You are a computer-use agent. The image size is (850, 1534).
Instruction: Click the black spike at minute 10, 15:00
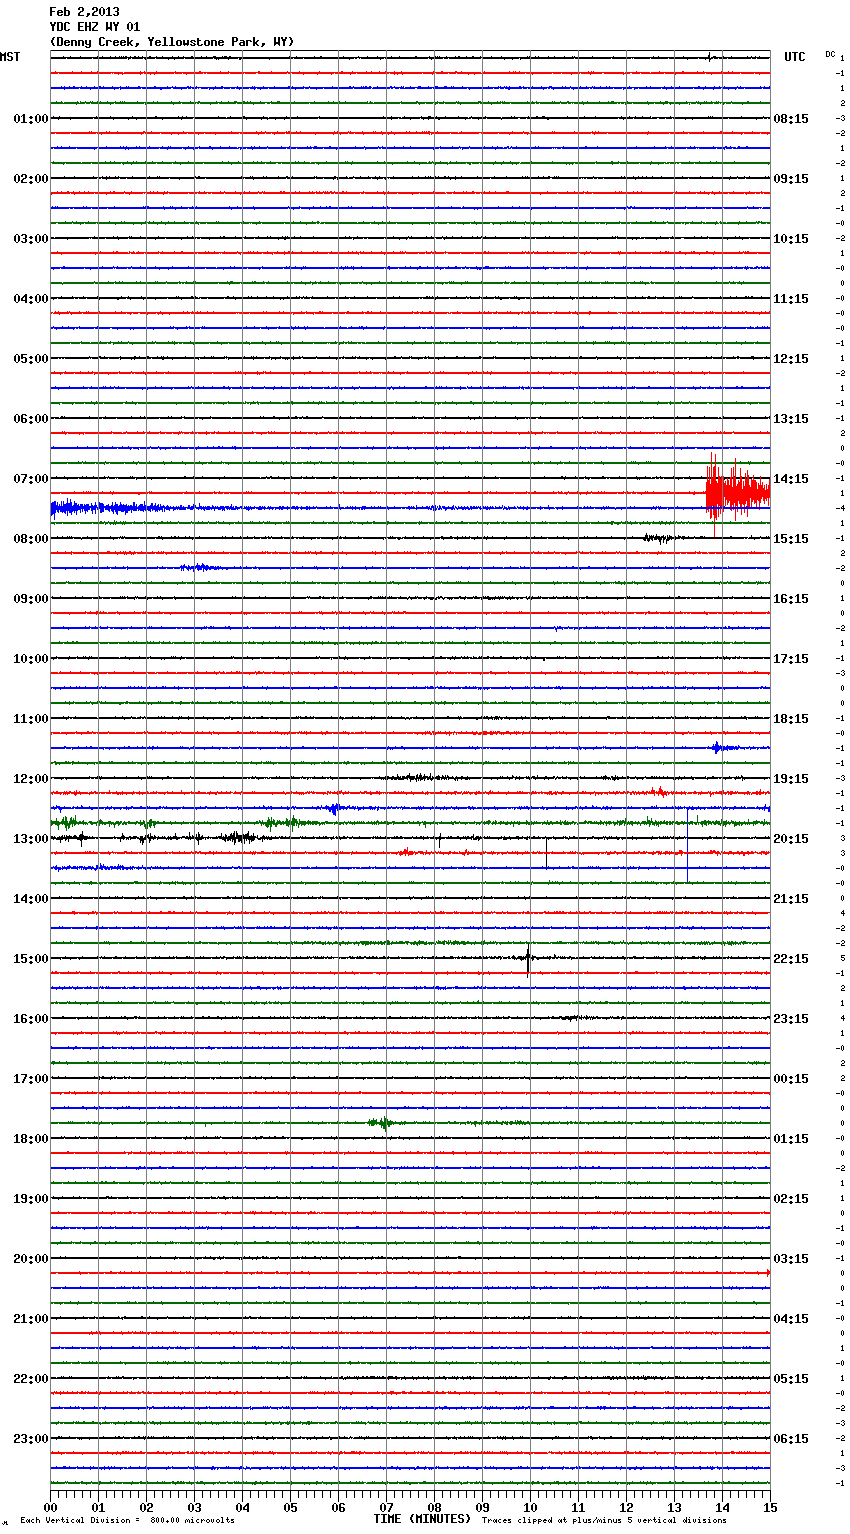(528, 959)
